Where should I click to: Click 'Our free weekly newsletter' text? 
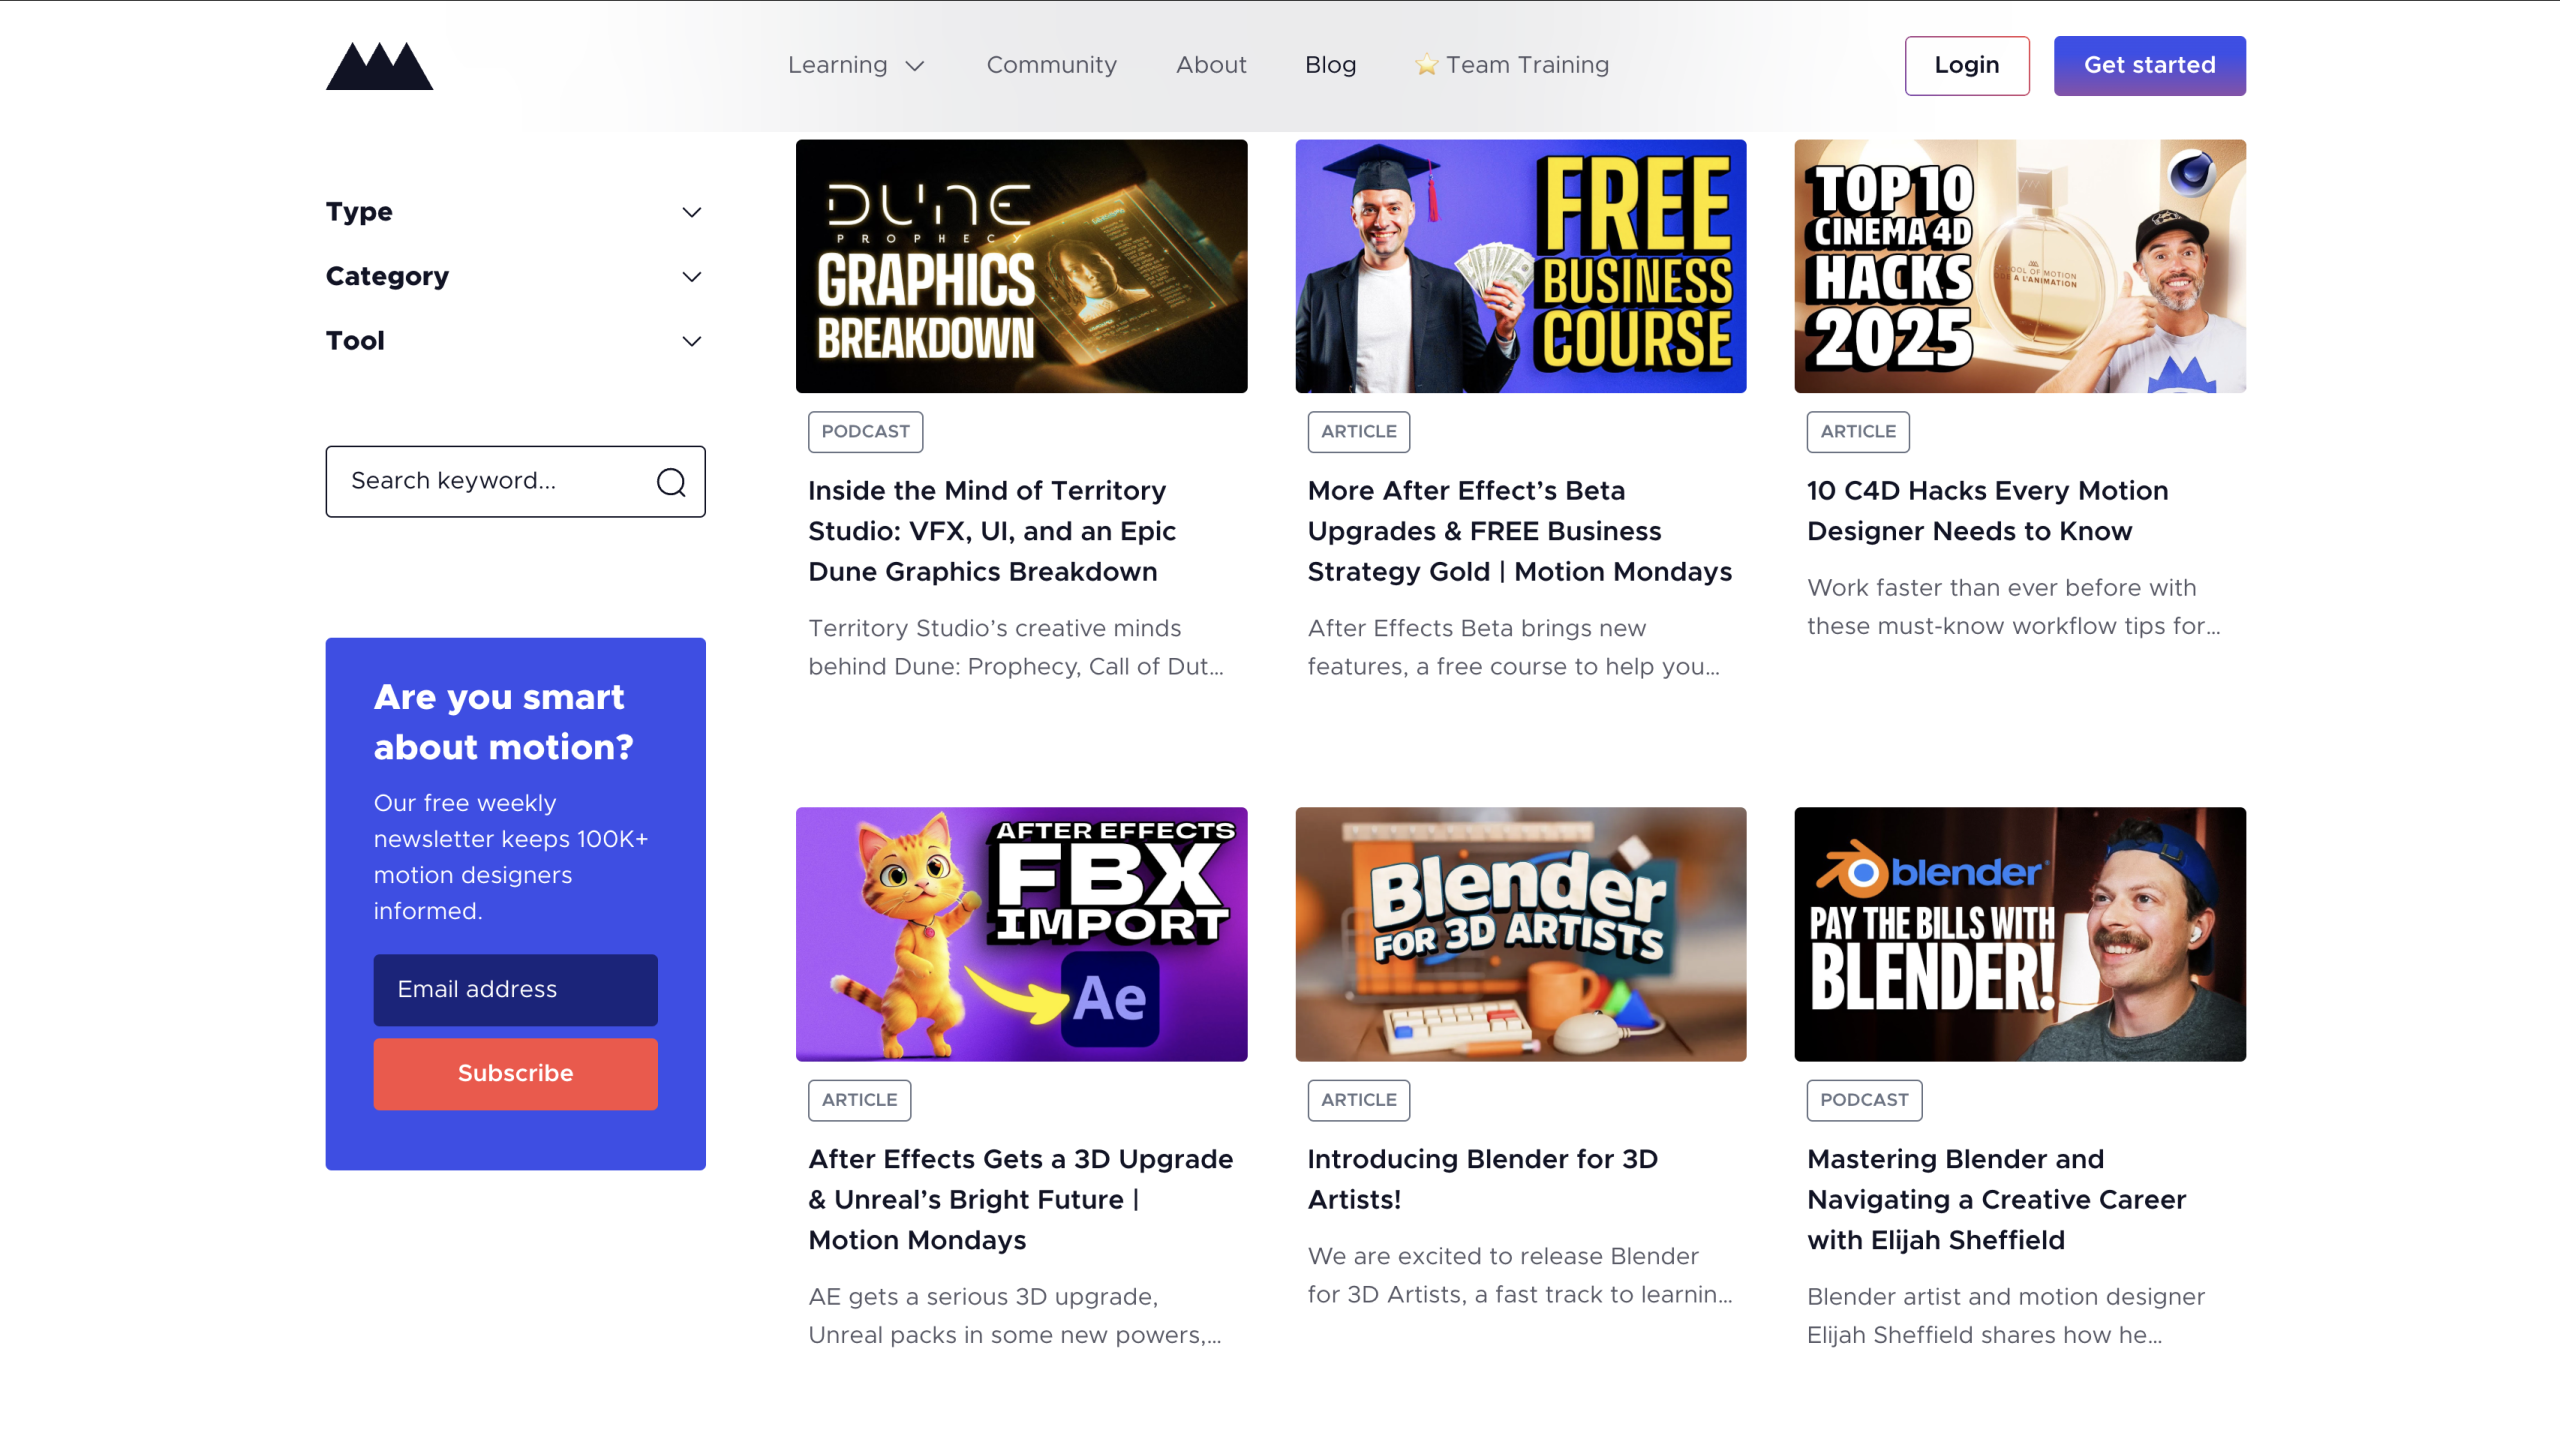click(510, 857)
